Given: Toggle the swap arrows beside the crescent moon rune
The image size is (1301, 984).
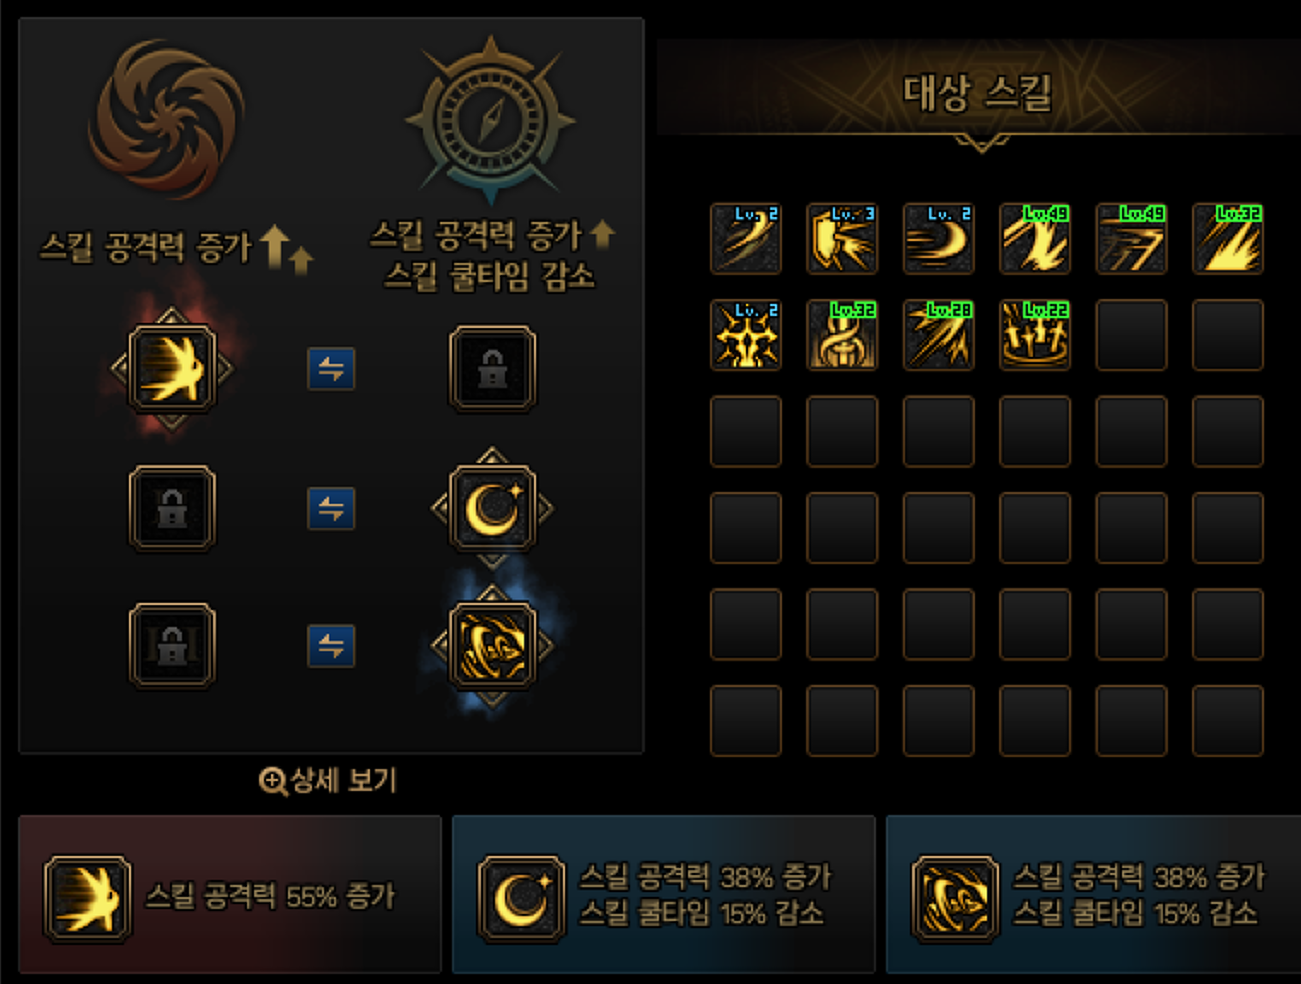Looking at the screenshot, I should click(x=331, y=508).
